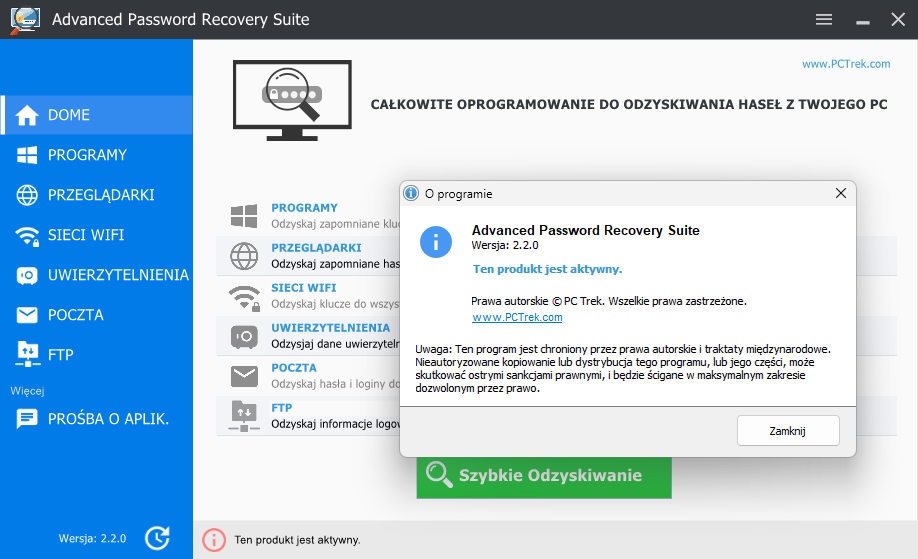Image resolution: width=918 pixels, height=559 pixels.
Task: Open POCZTA heading in main list
Action: pyautogui.click(x=294, y=368)
